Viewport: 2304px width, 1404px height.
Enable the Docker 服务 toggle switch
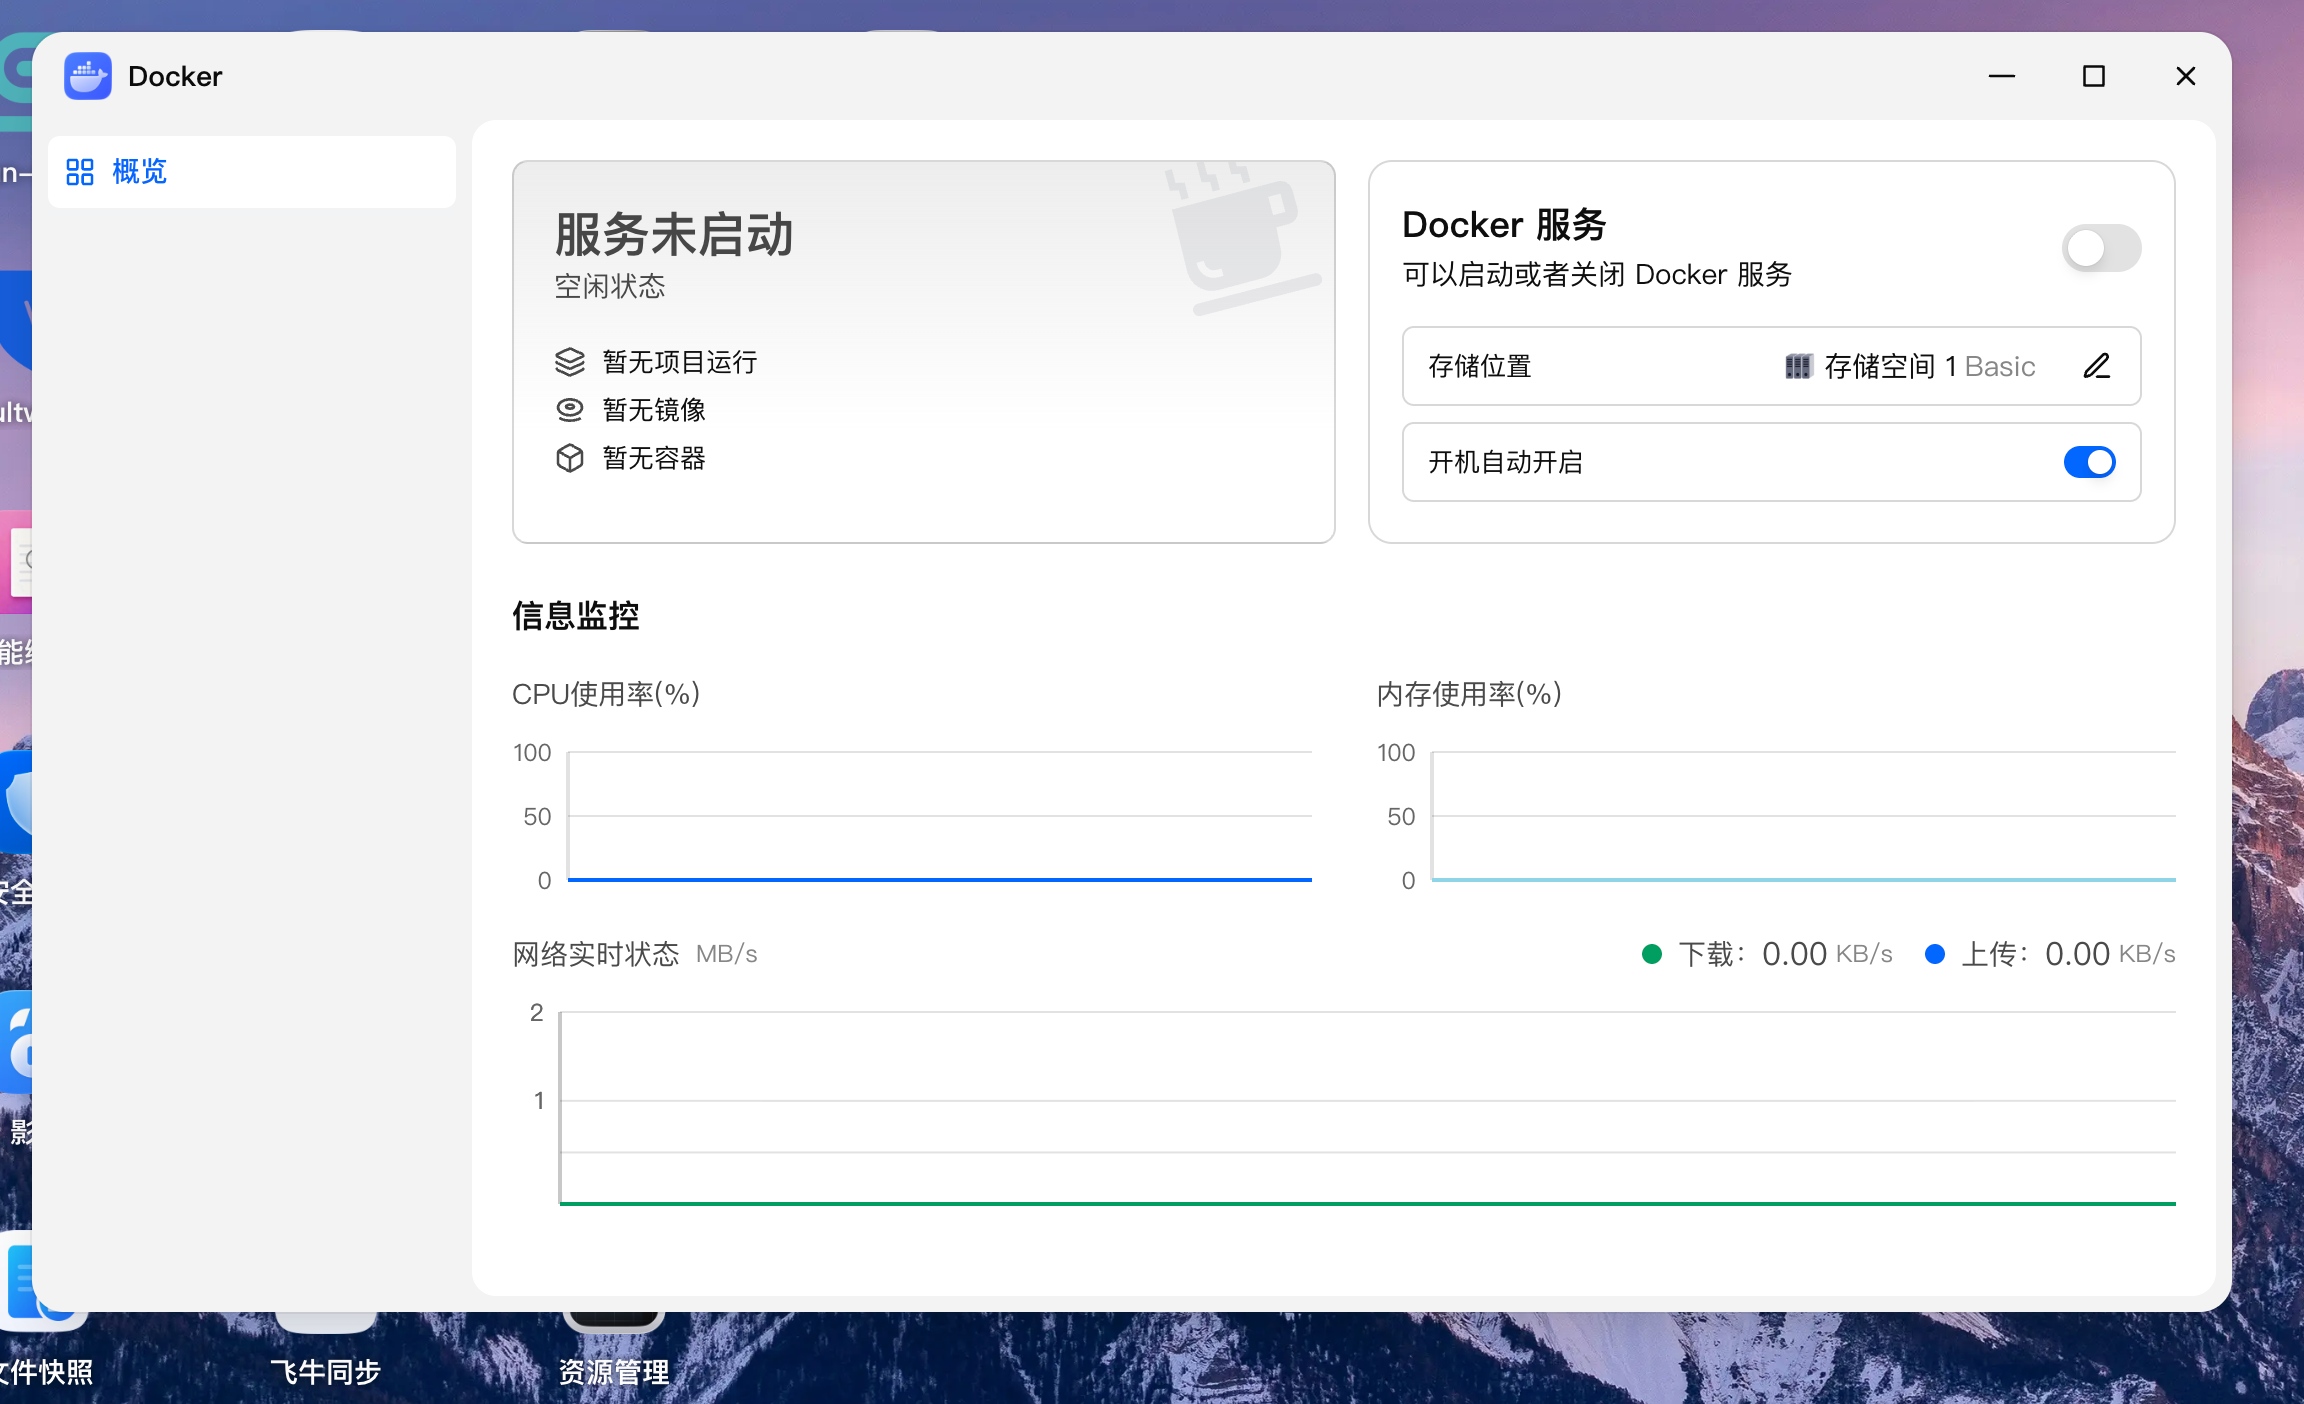[x=2101, y=248]
